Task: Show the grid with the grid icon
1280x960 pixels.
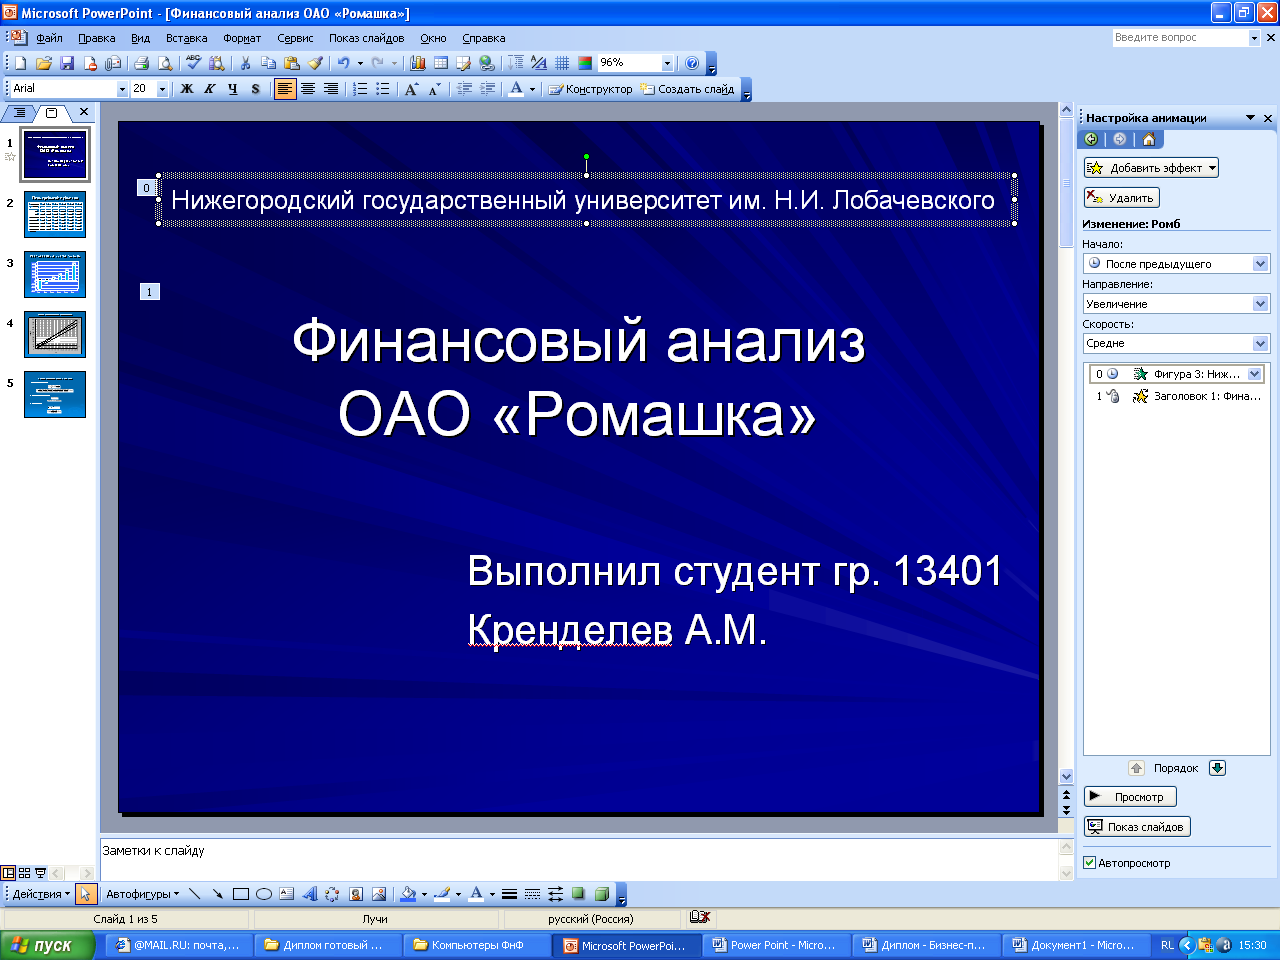Action: coord(562,63)
